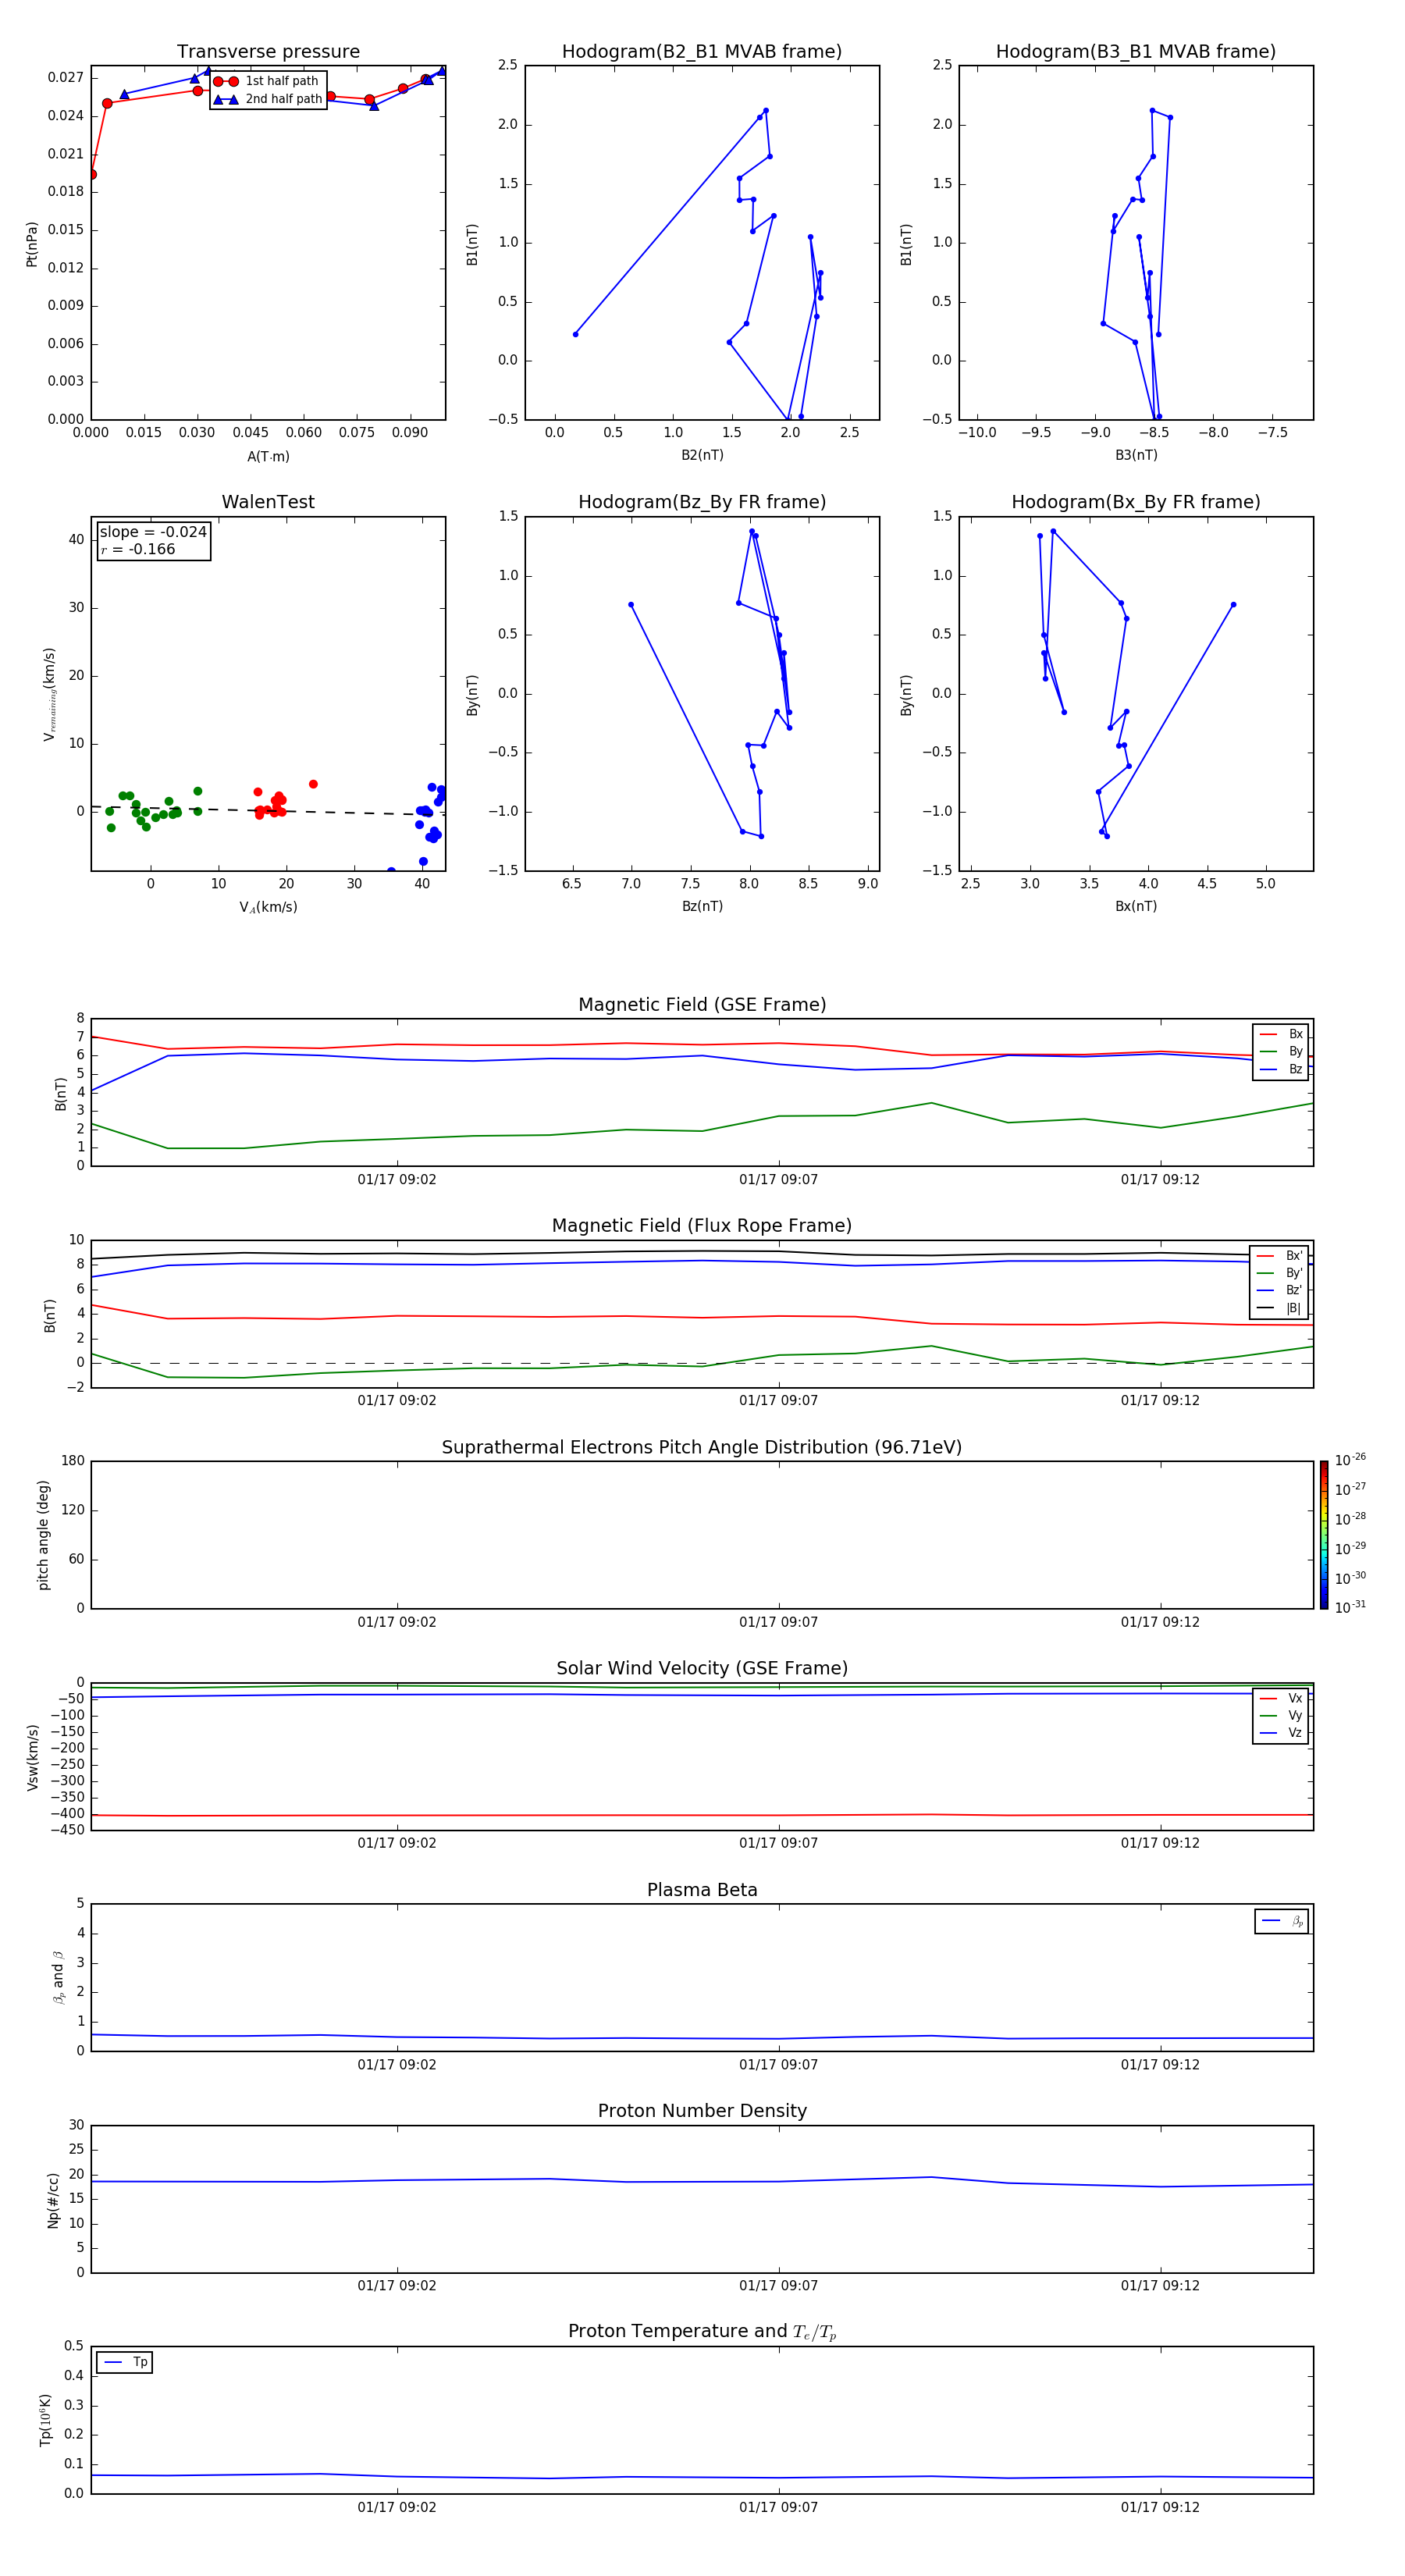Click the V_remaining(km/s) y-axis label

tap(49, 694)
